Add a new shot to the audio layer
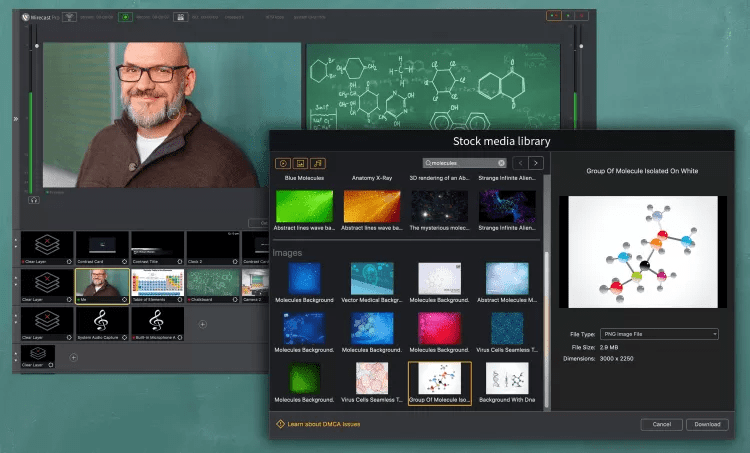The height and width of the screenshot is (453, 750). 203,324
